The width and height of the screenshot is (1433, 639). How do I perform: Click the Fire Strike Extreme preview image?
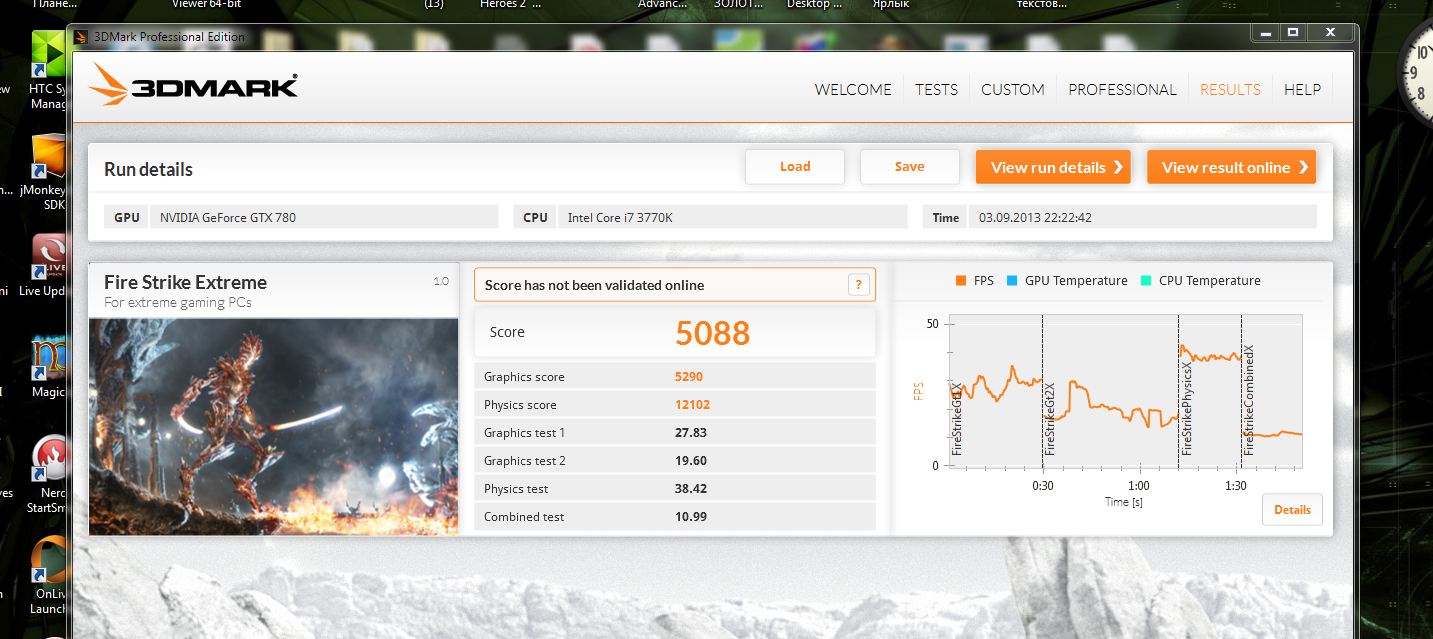click(x=273, y=426)
